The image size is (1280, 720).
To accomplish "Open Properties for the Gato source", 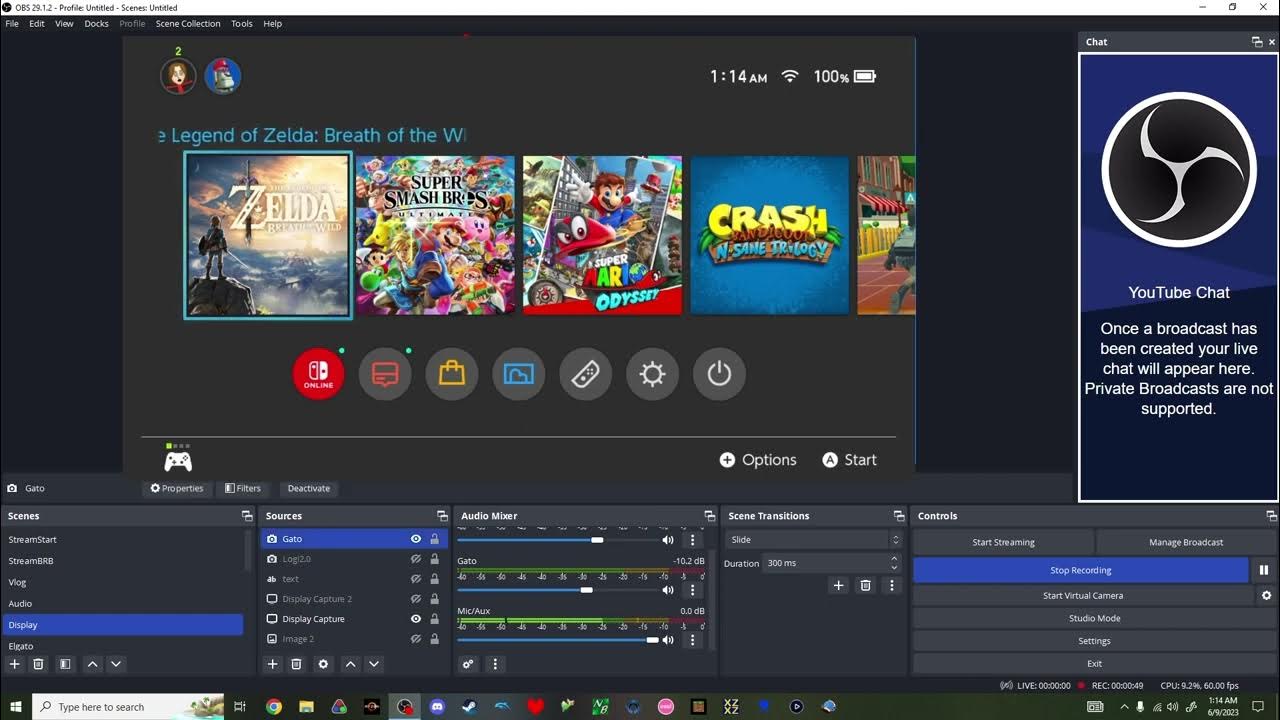I will (x=177, y=488).
